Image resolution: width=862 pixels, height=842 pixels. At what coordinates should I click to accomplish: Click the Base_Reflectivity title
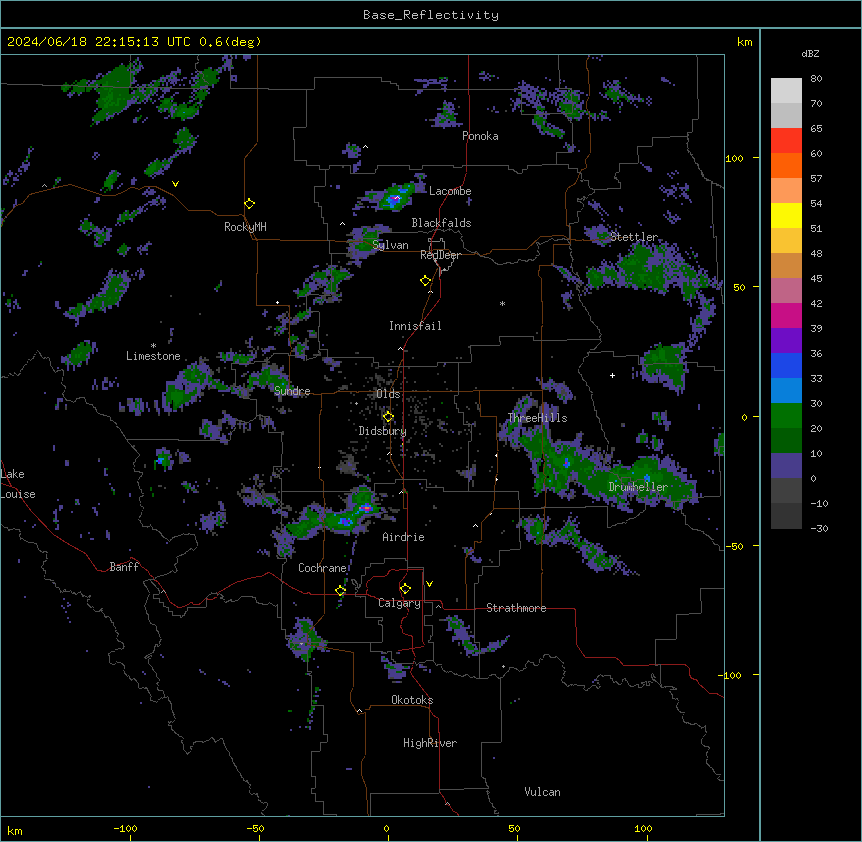(x=431, y=15)
